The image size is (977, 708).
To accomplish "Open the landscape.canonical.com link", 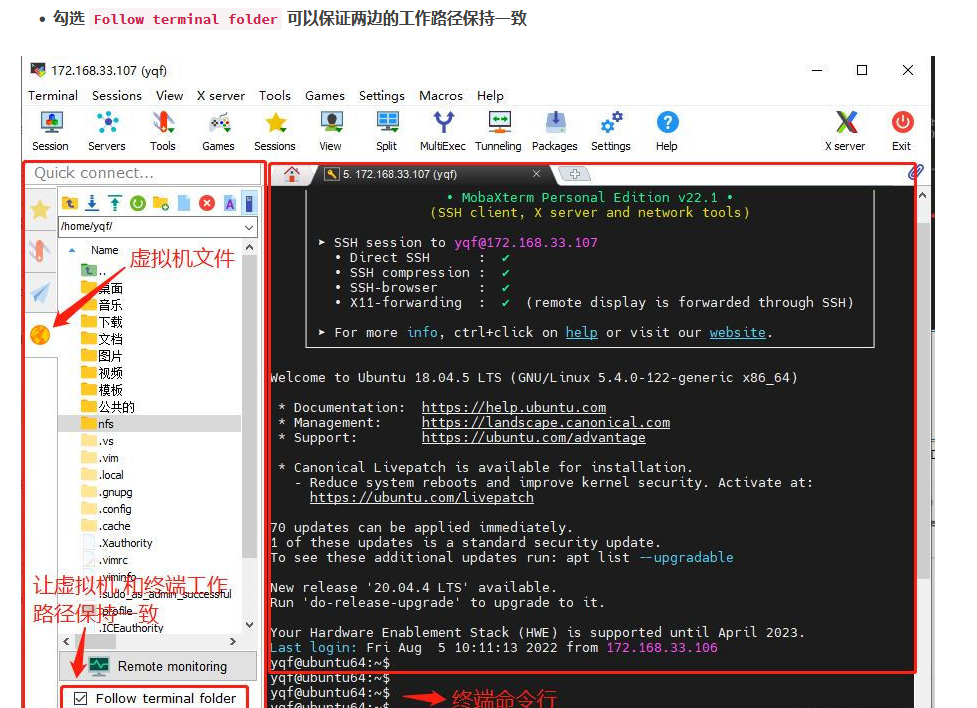I will point(546,422).
